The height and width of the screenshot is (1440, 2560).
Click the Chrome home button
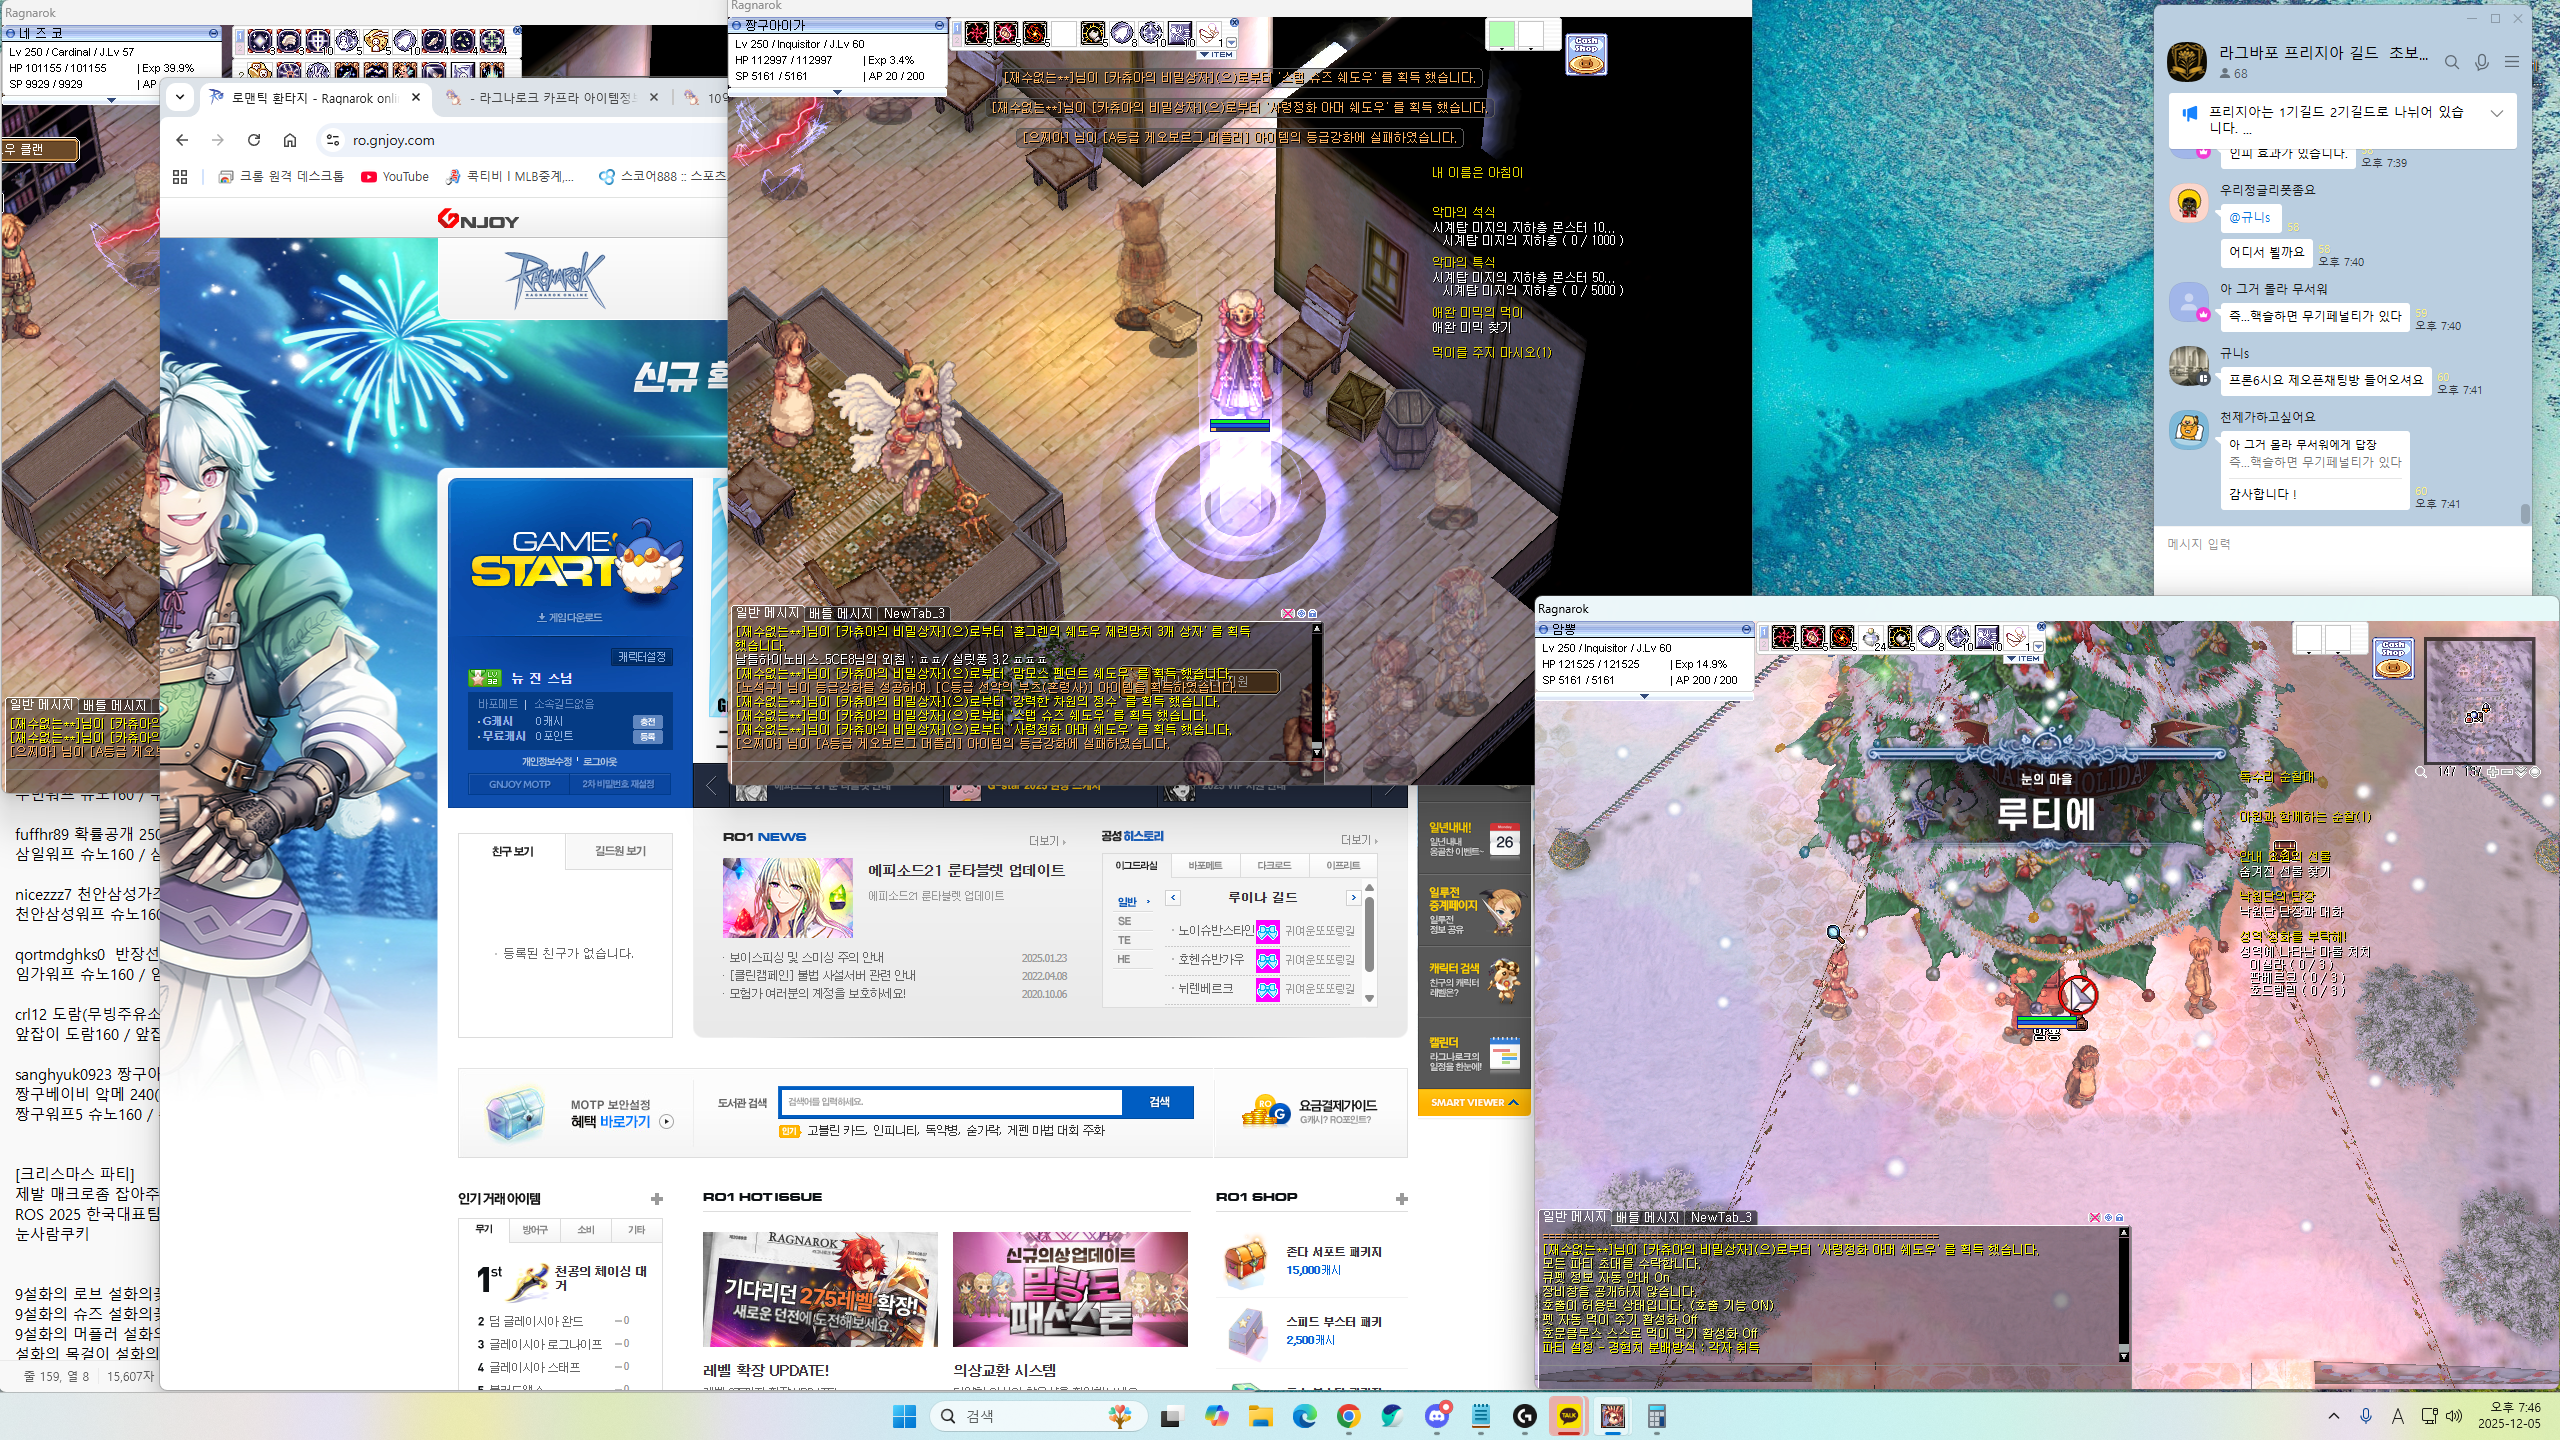(290, 140)
